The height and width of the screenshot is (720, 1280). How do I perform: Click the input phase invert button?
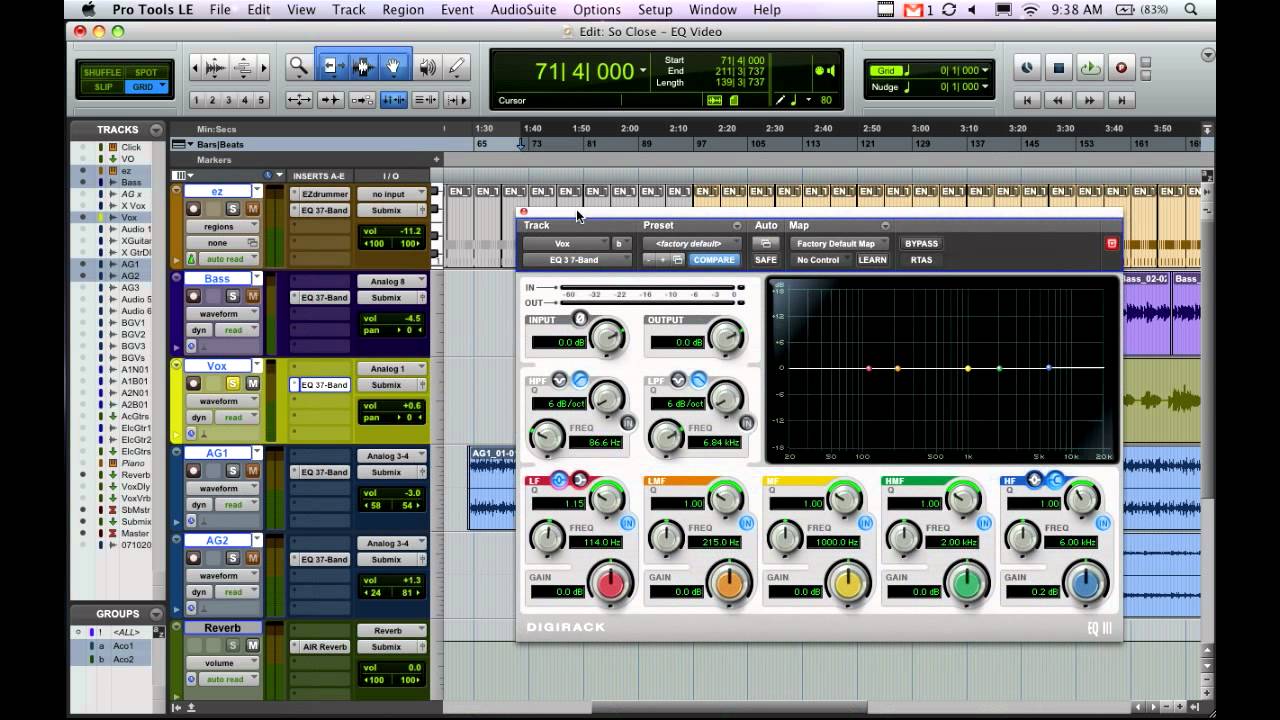pos(580,319)
